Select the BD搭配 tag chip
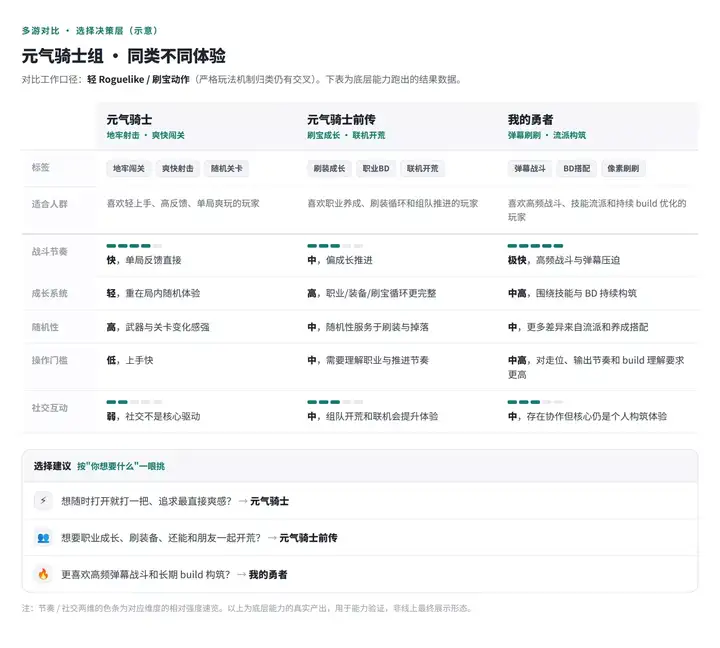 pos(577,169)
